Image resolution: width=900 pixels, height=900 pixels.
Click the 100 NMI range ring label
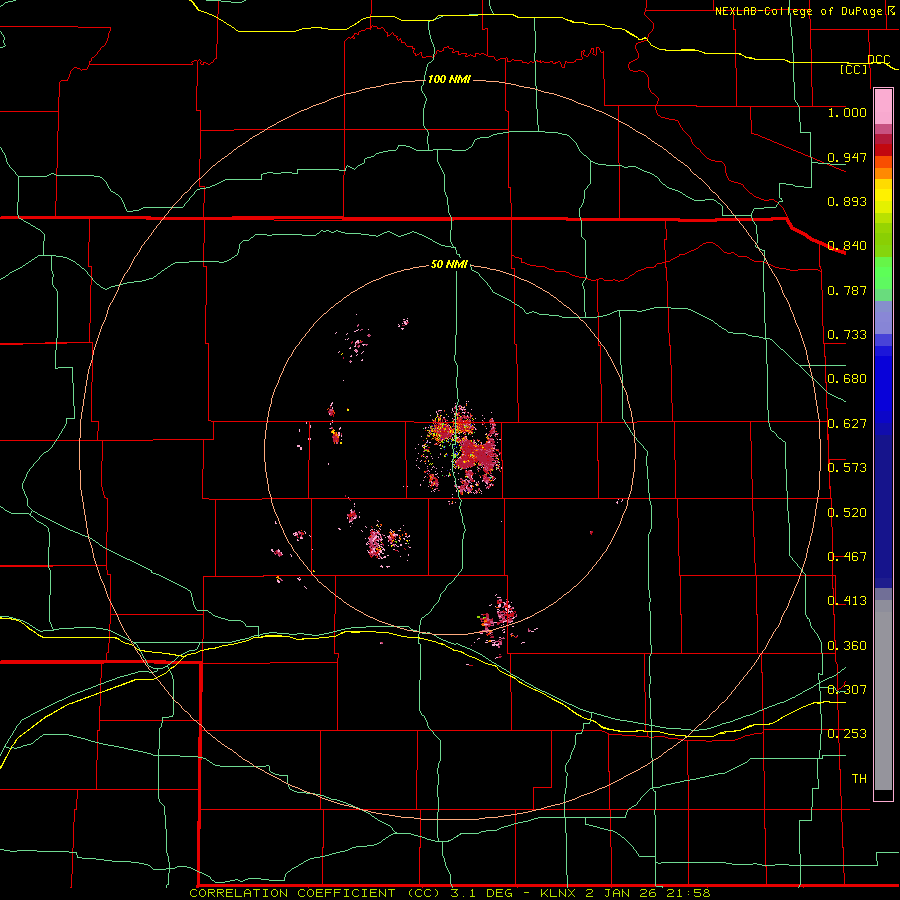click(449, 79)
